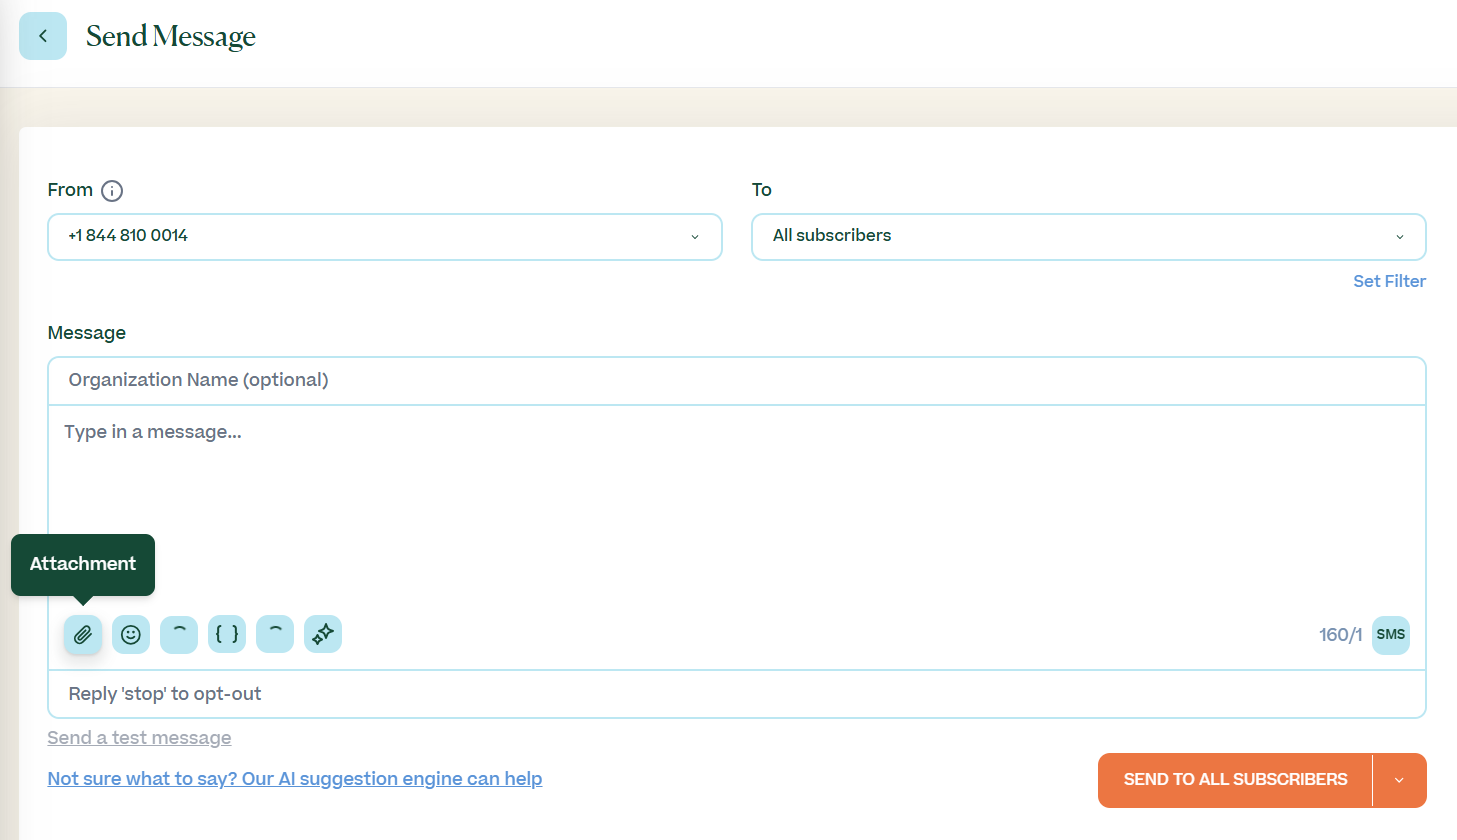Click SEND TO ALL SUBSCRIBERS button
The height and width of the screenshot is (840, 1457).
point(1235,780)
